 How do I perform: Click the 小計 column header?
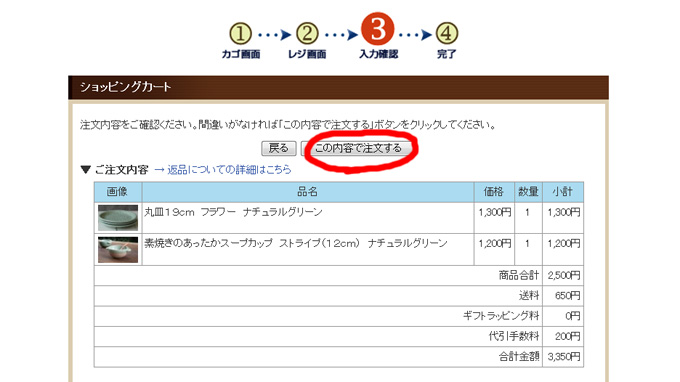pos(562,192)
